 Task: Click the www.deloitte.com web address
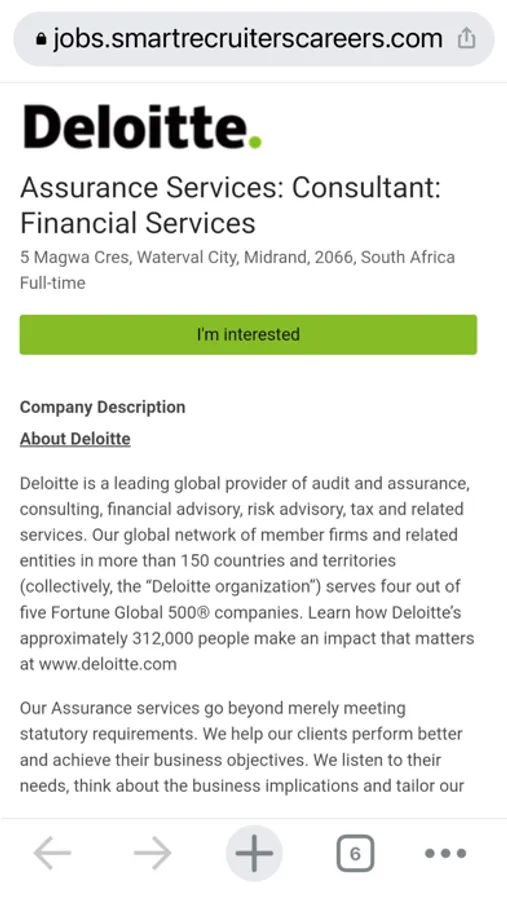click(108, 664)
